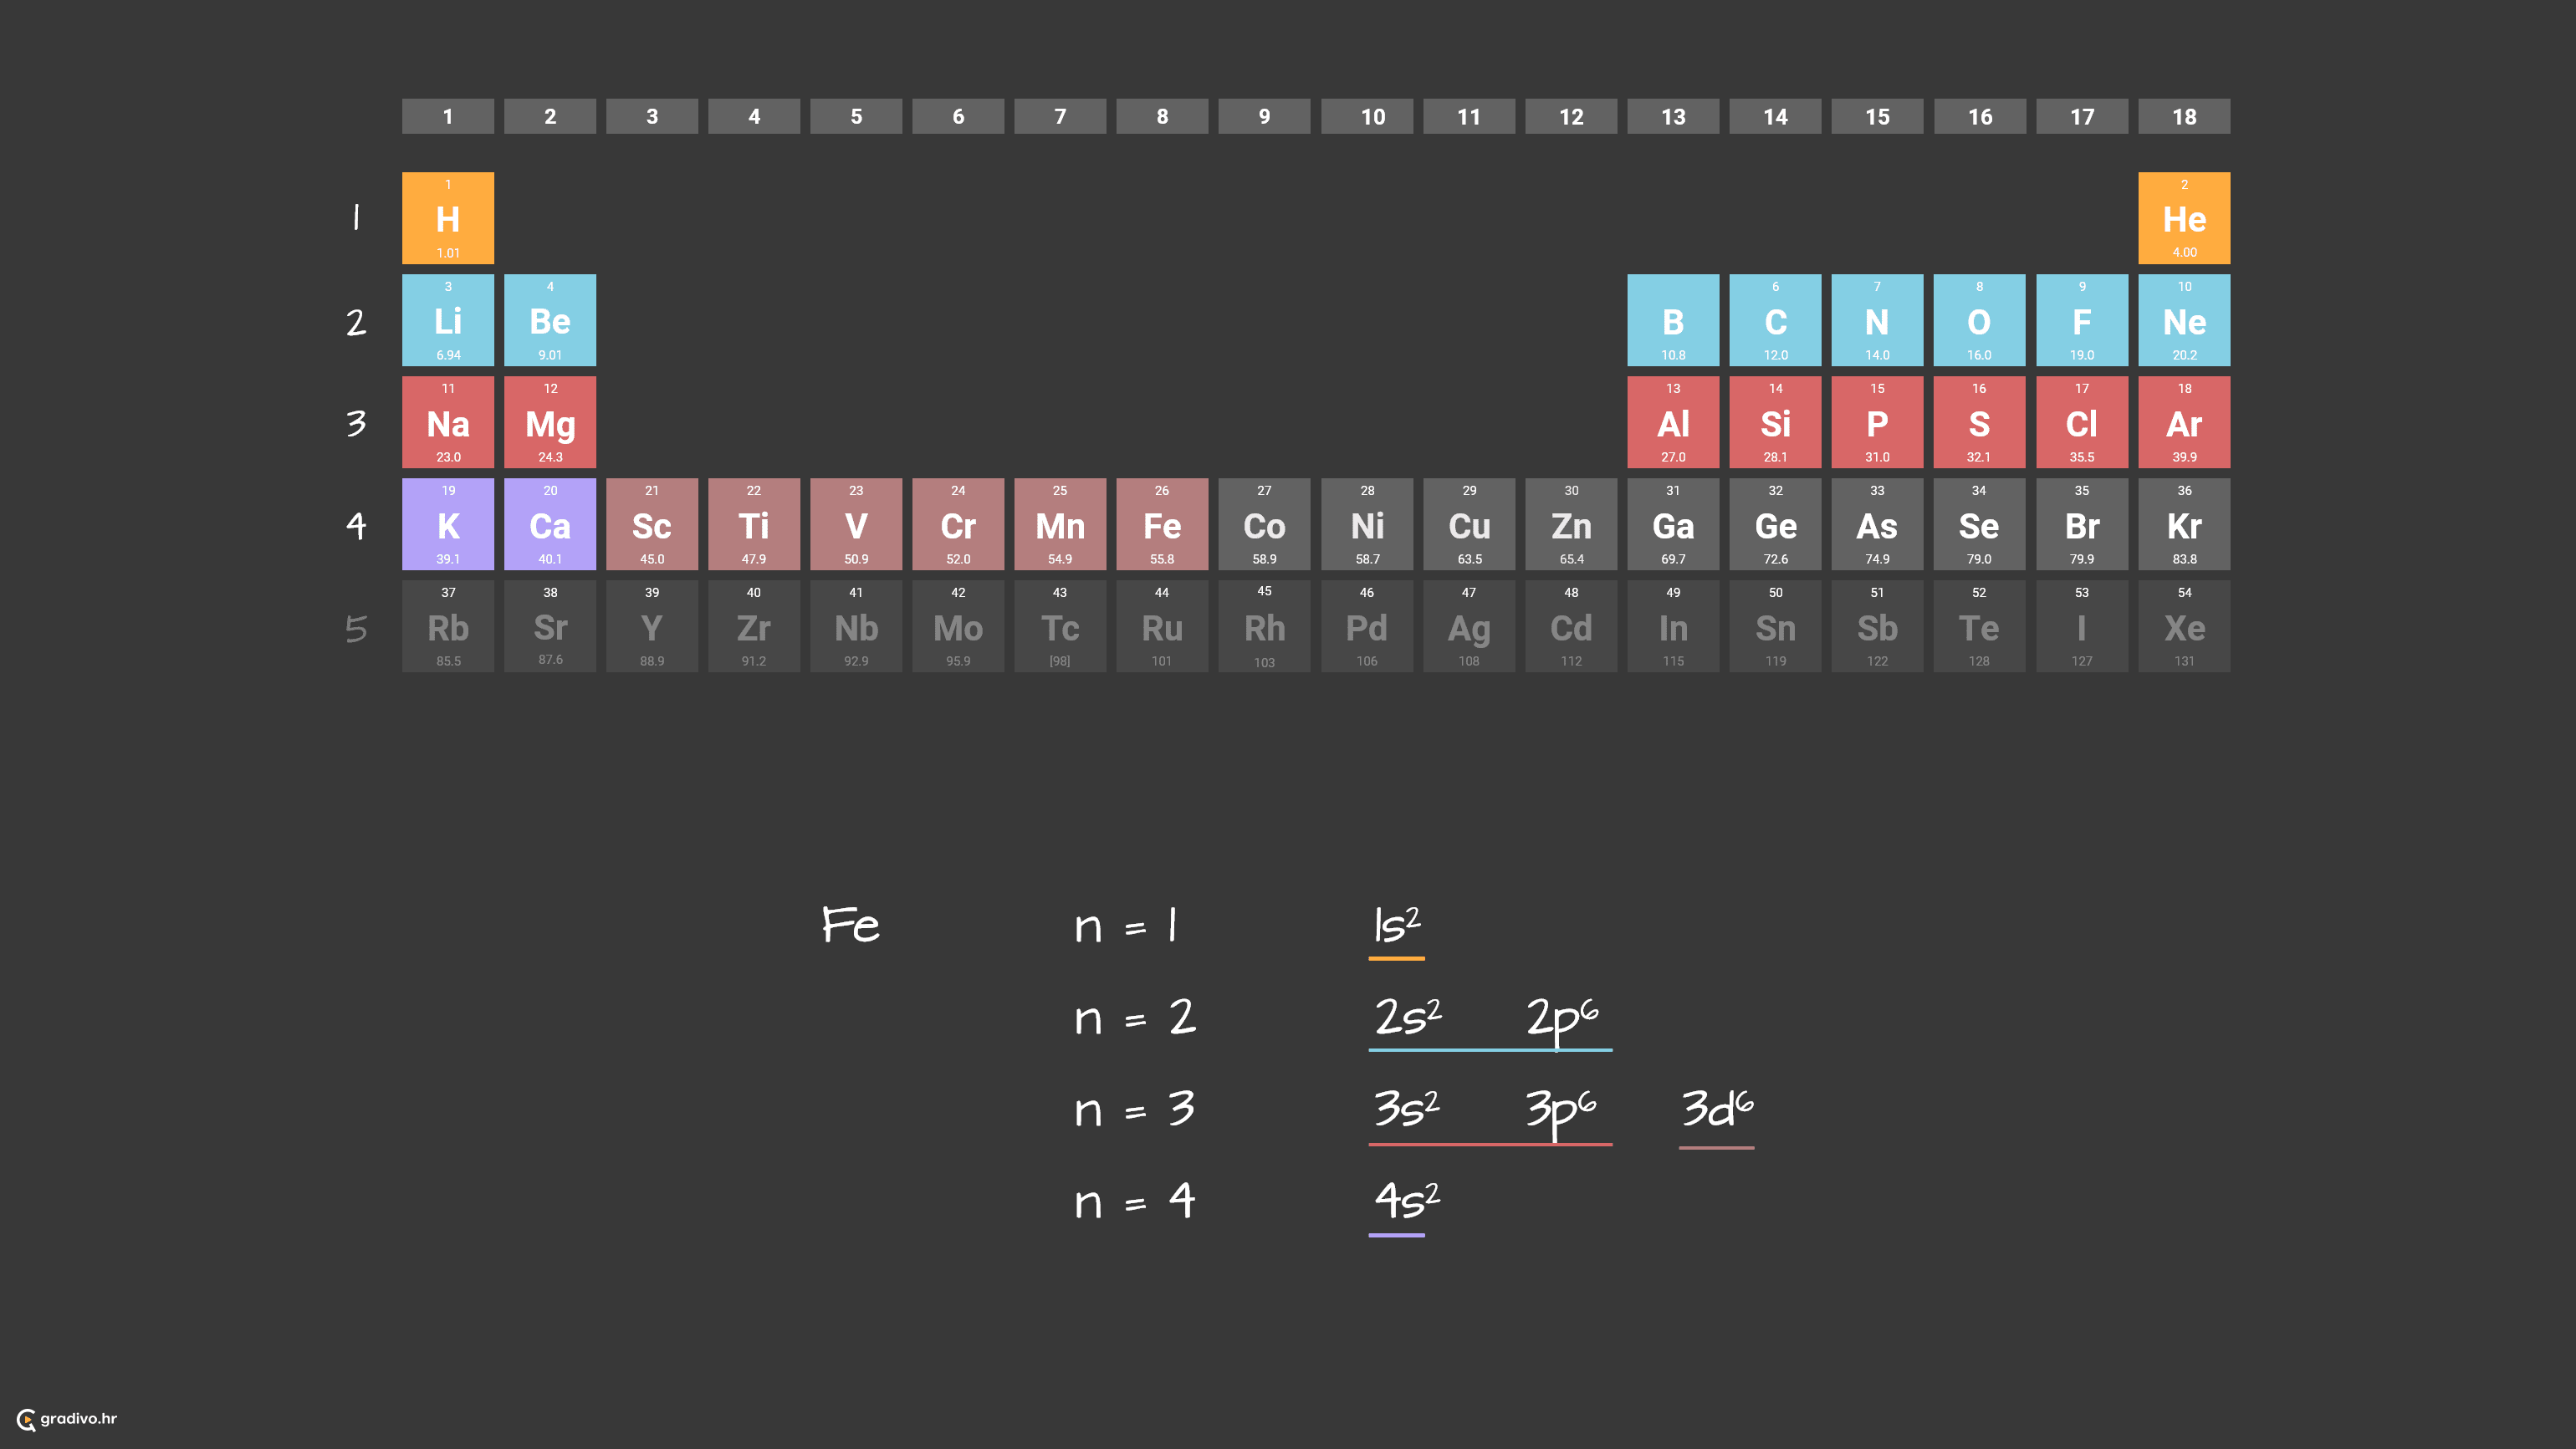The width and height of the screenshot is (2576, 1449).
Task: Select the Chlorine element tile
Action: pyautogui.click(x=2081, y=422)
